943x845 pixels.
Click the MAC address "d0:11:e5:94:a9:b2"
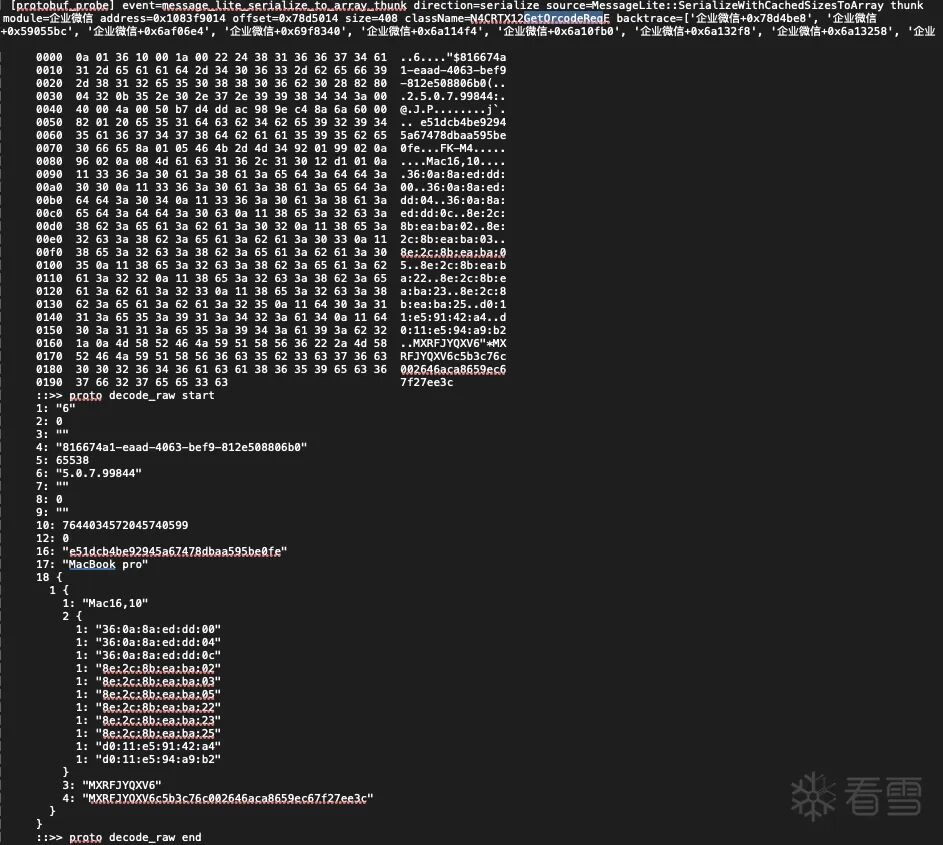click(158, 759)
